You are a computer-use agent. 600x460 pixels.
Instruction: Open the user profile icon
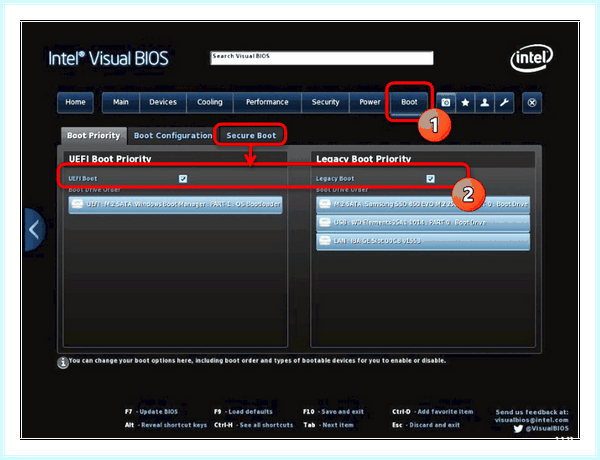click(x=485, y=103)
